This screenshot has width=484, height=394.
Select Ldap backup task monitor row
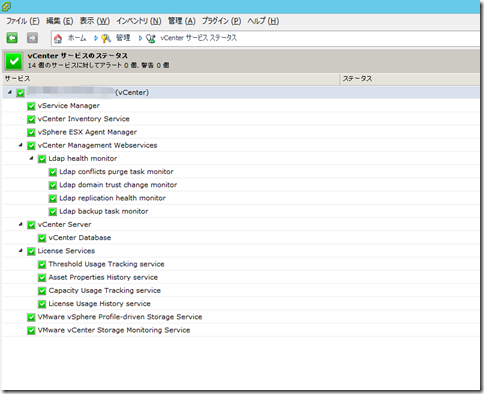[241, 211]
